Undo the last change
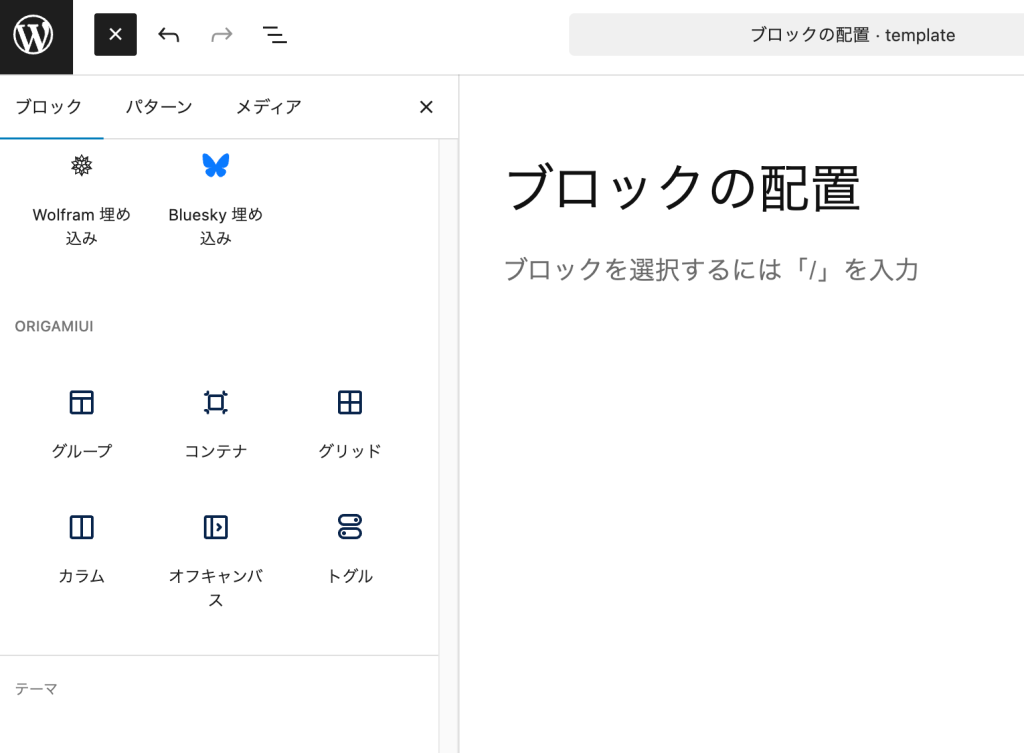1024x753 pixels. click(x=168, y=35)
